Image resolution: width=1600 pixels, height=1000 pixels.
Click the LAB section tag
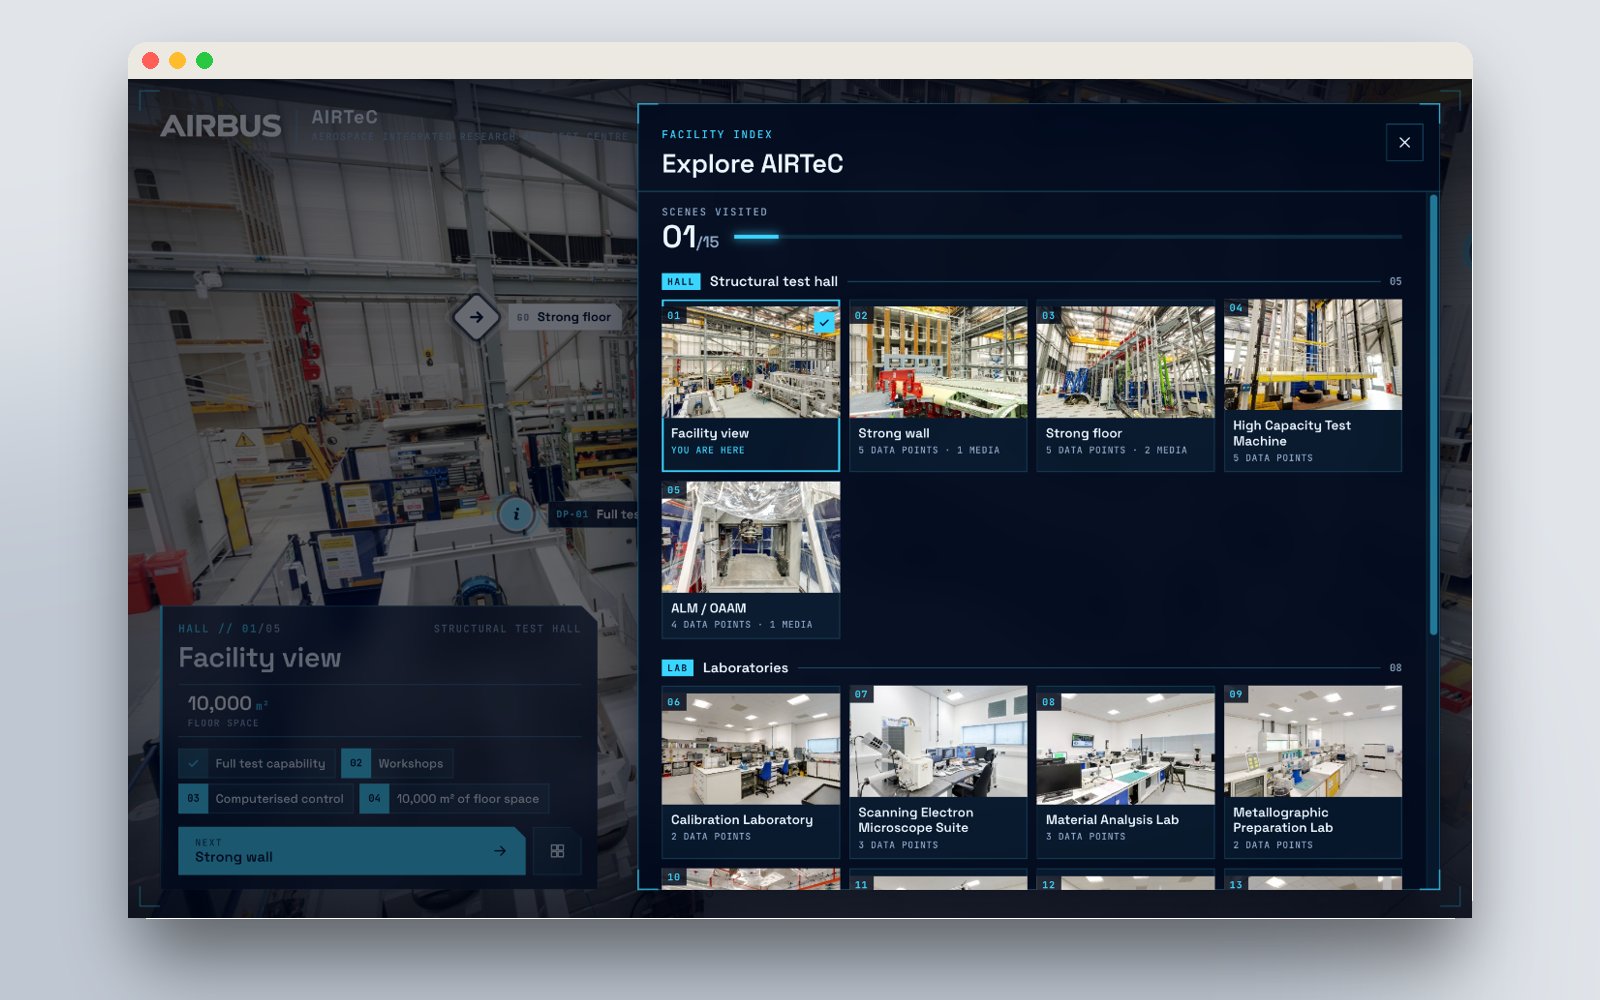coord(677,668)
